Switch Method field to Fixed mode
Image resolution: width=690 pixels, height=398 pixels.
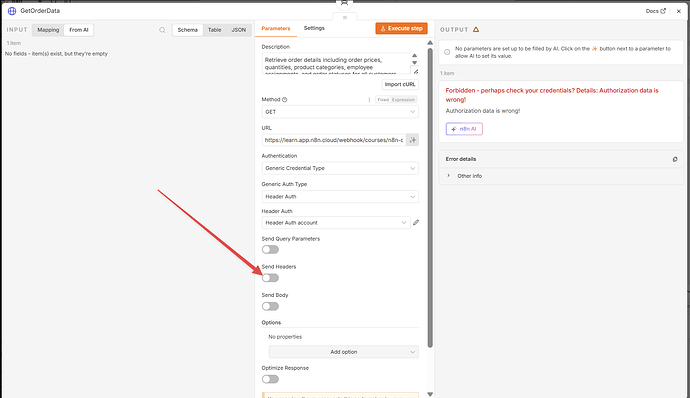(x=383, y=100)
